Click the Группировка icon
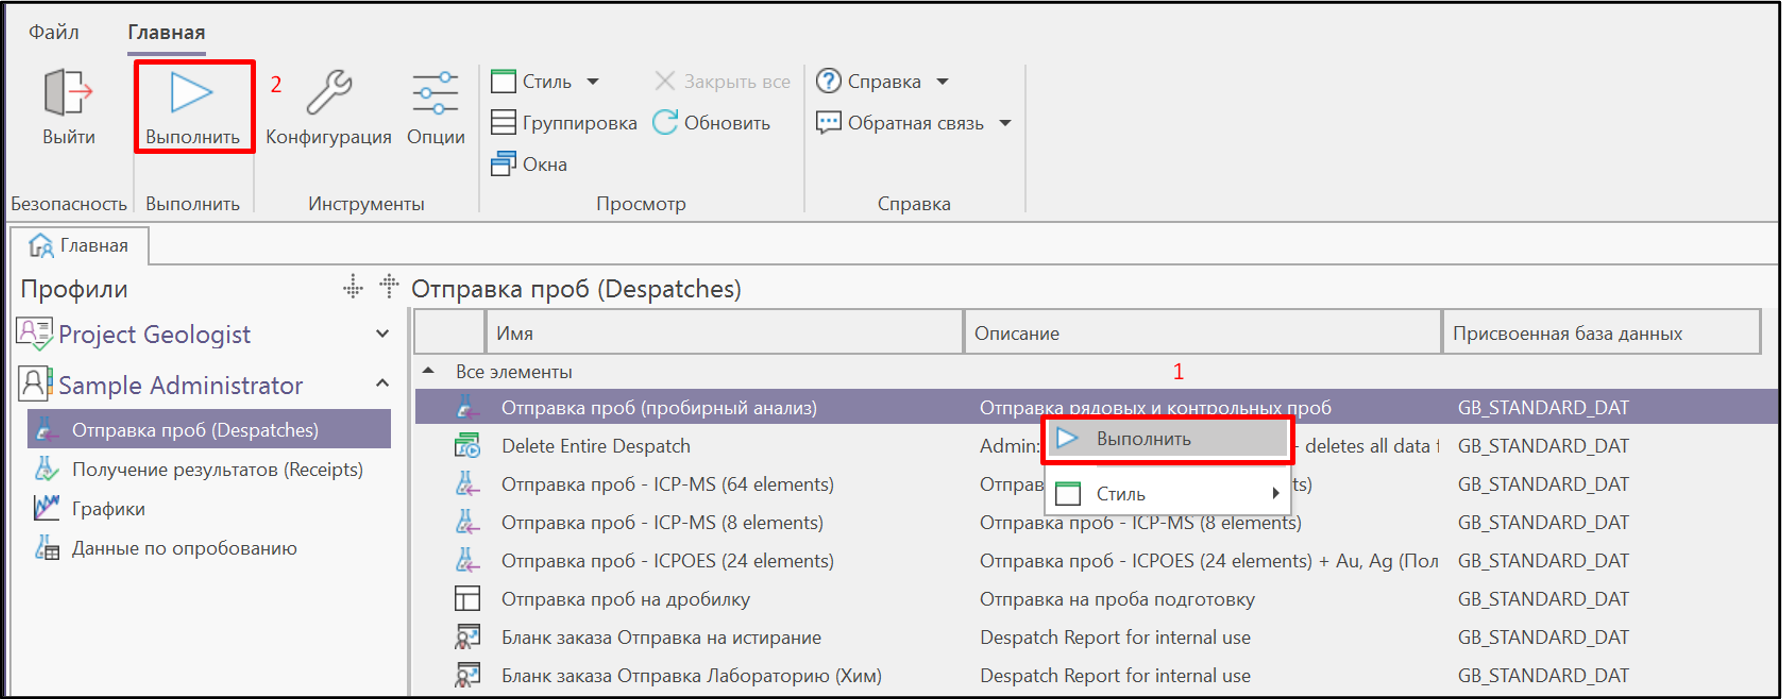Viewport: 1782px width, 699px height. click(504, 122)
